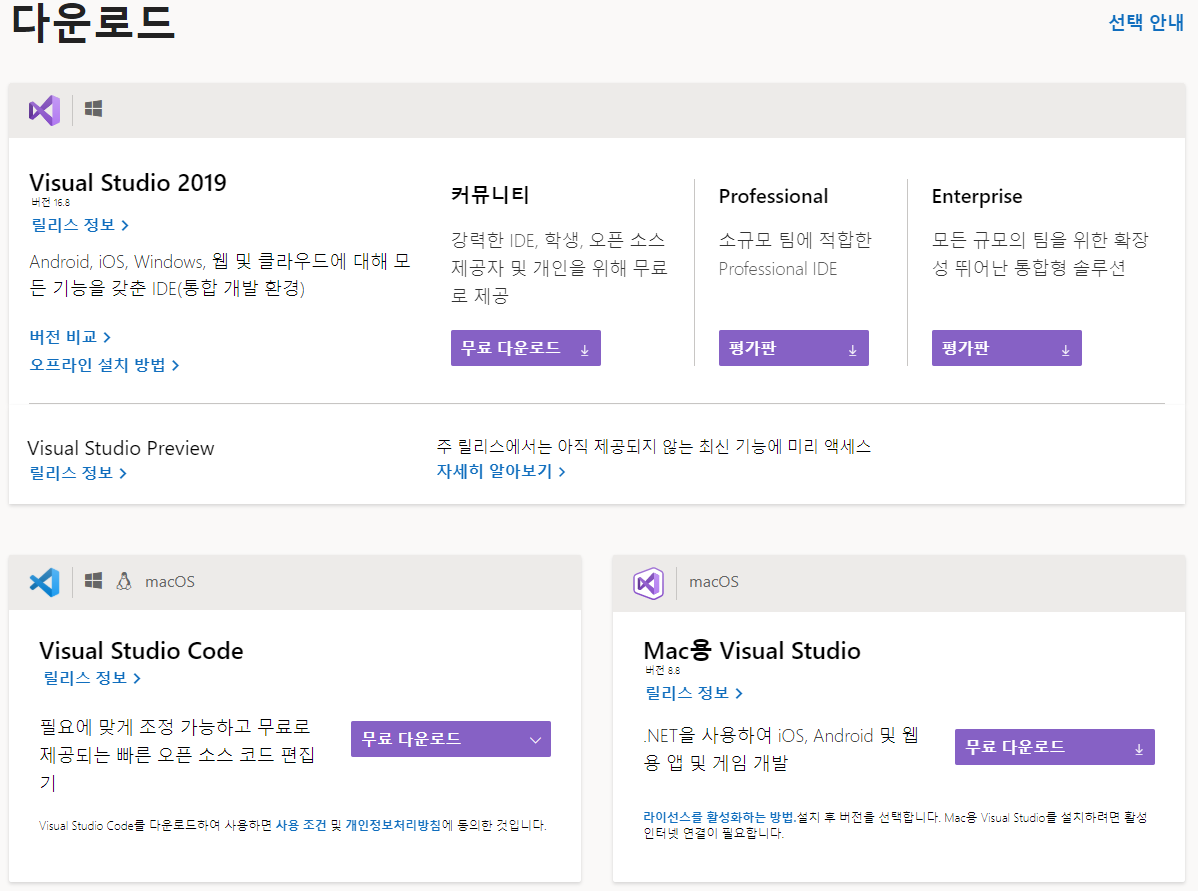This screenshot has width=1198, height=891.
Task: Click the Mac용 Visual Studio heading
Action: (752, 651)
